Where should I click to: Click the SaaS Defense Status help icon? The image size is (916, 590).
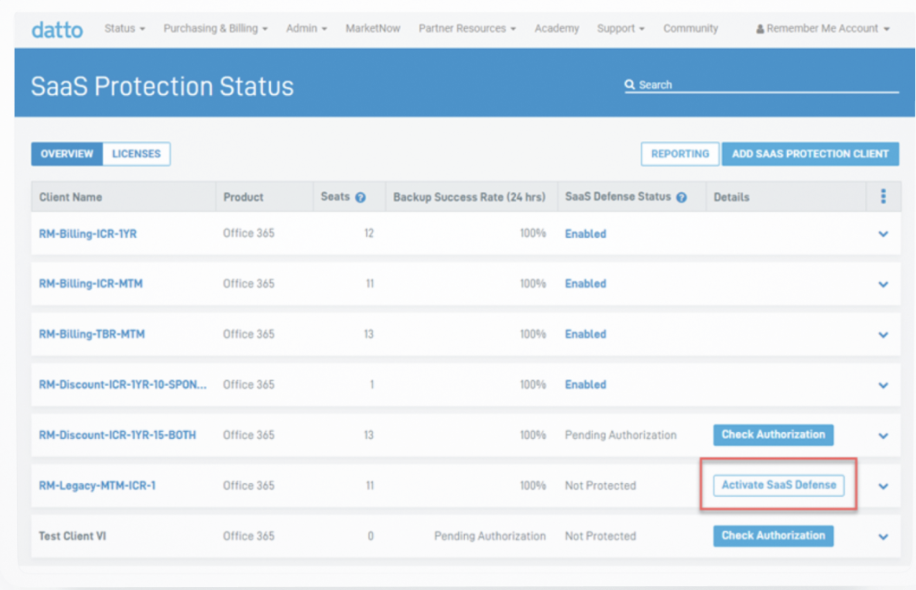(x=681, y=197)
